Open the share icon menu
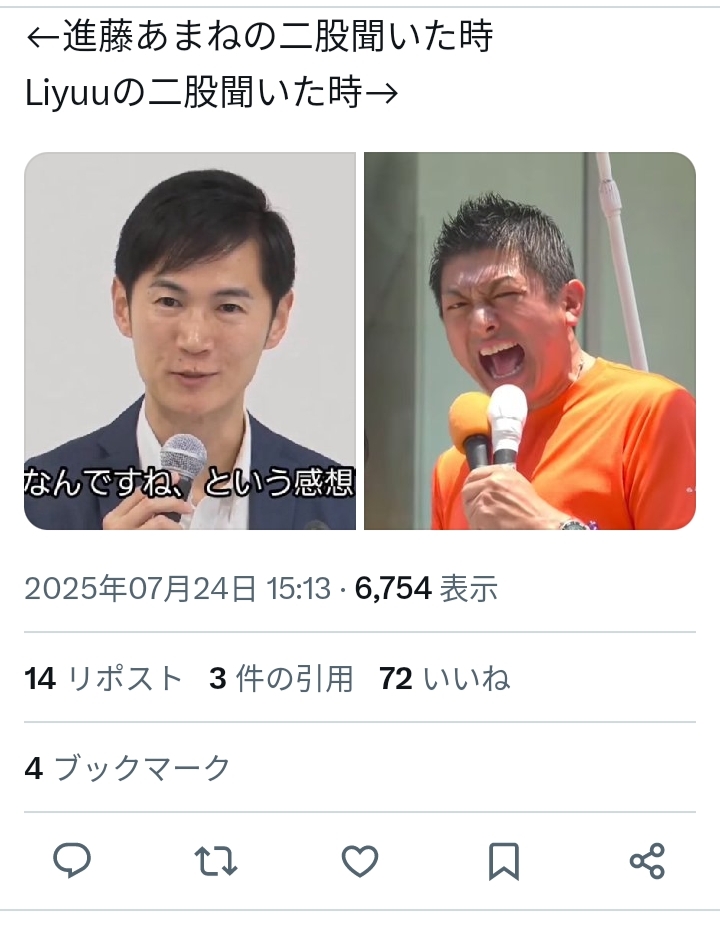The height and width of the screenshot is (934, 720). [x=647, y=861]
